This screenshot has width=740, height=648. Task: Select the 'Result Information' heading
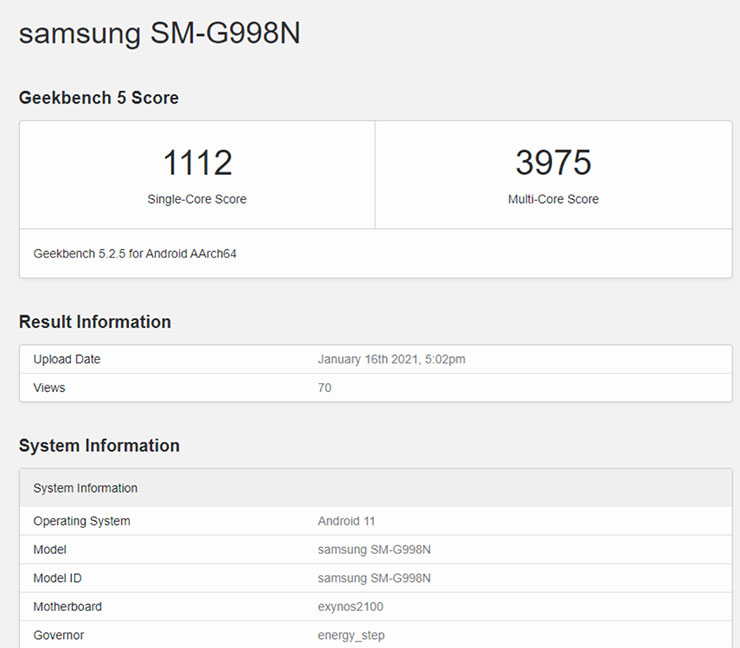95,322
